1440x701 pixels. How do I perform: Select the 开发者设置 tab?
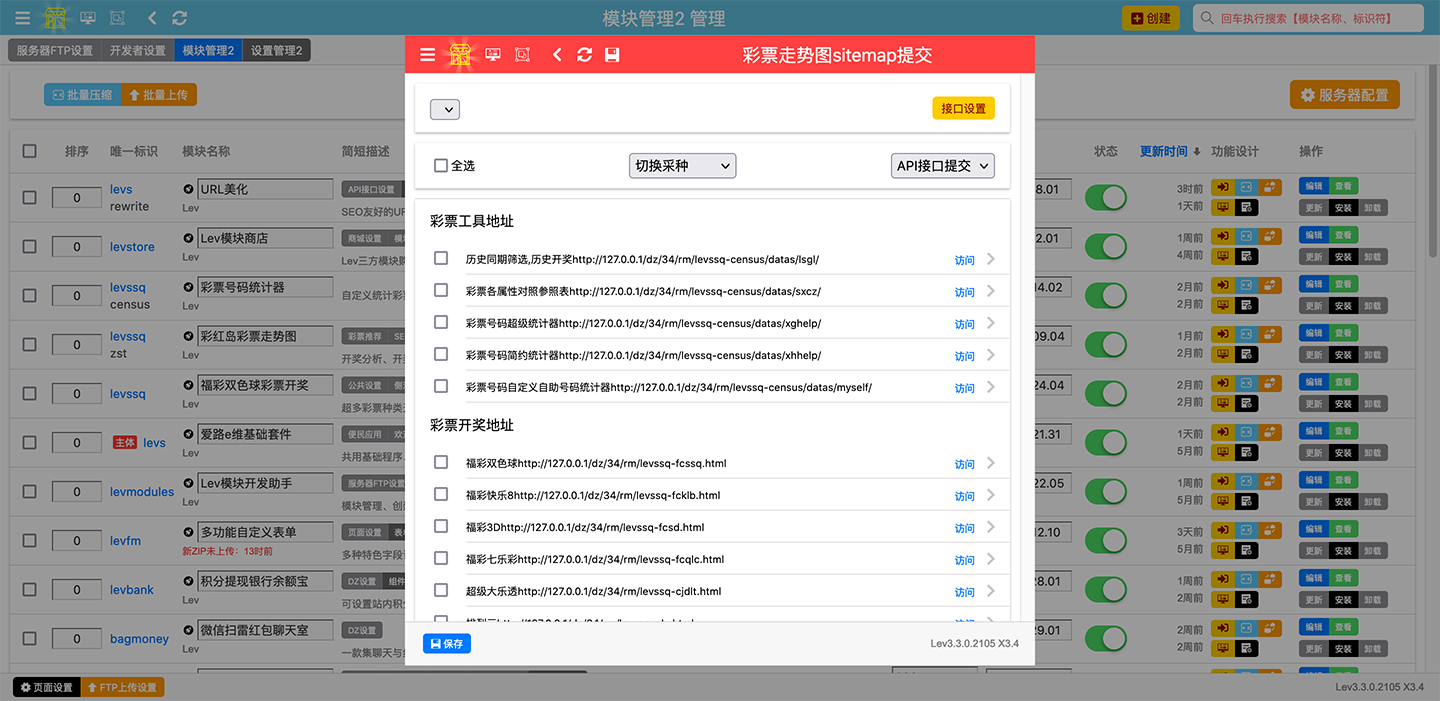(138, 51)
